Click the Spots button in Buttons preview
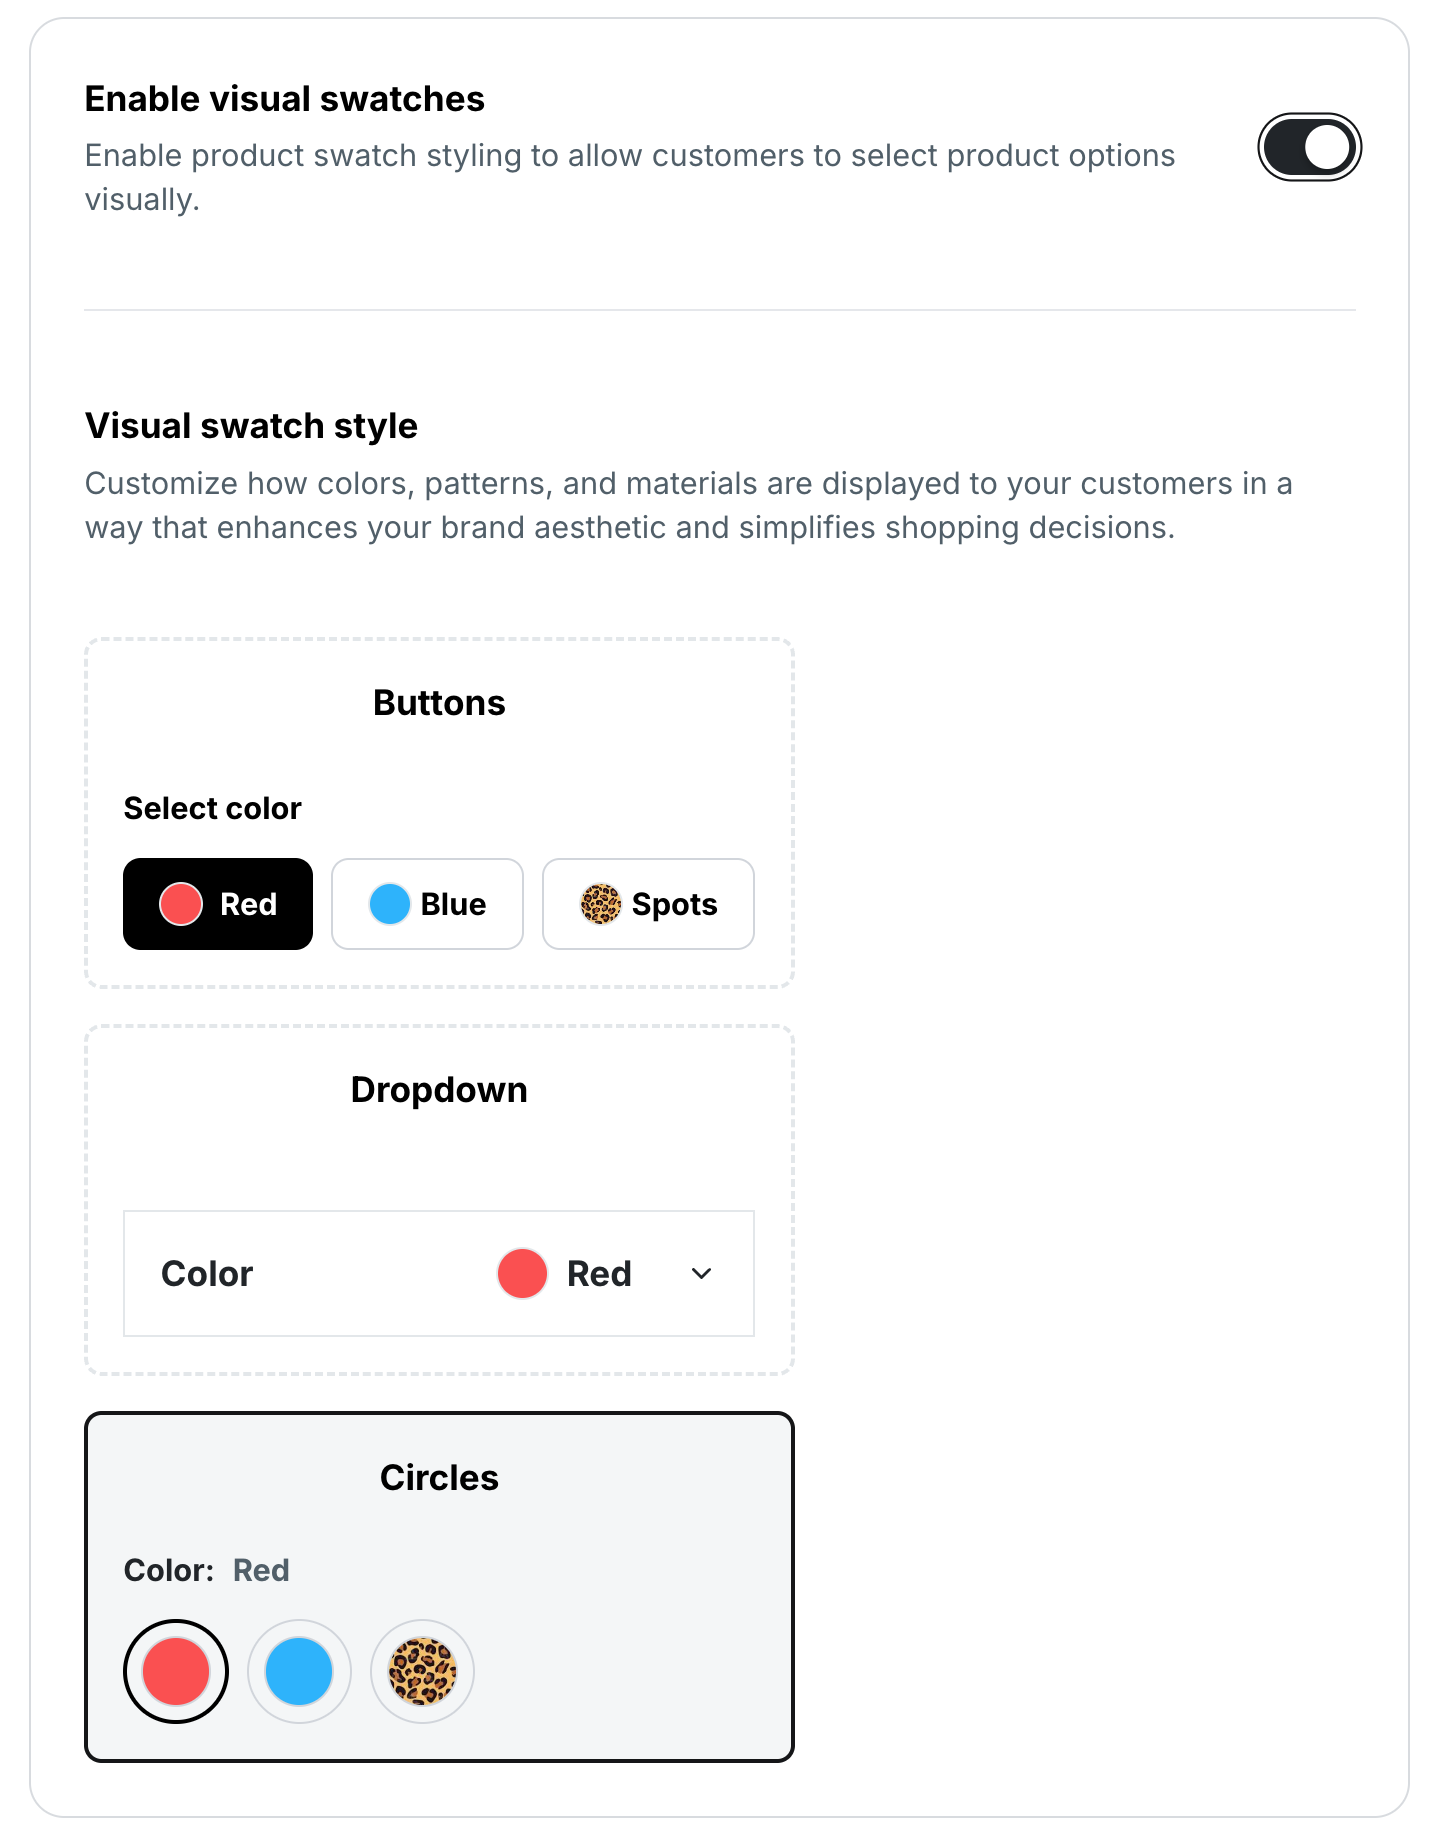Screen dimensions: 1434x1840 [648, 904]
